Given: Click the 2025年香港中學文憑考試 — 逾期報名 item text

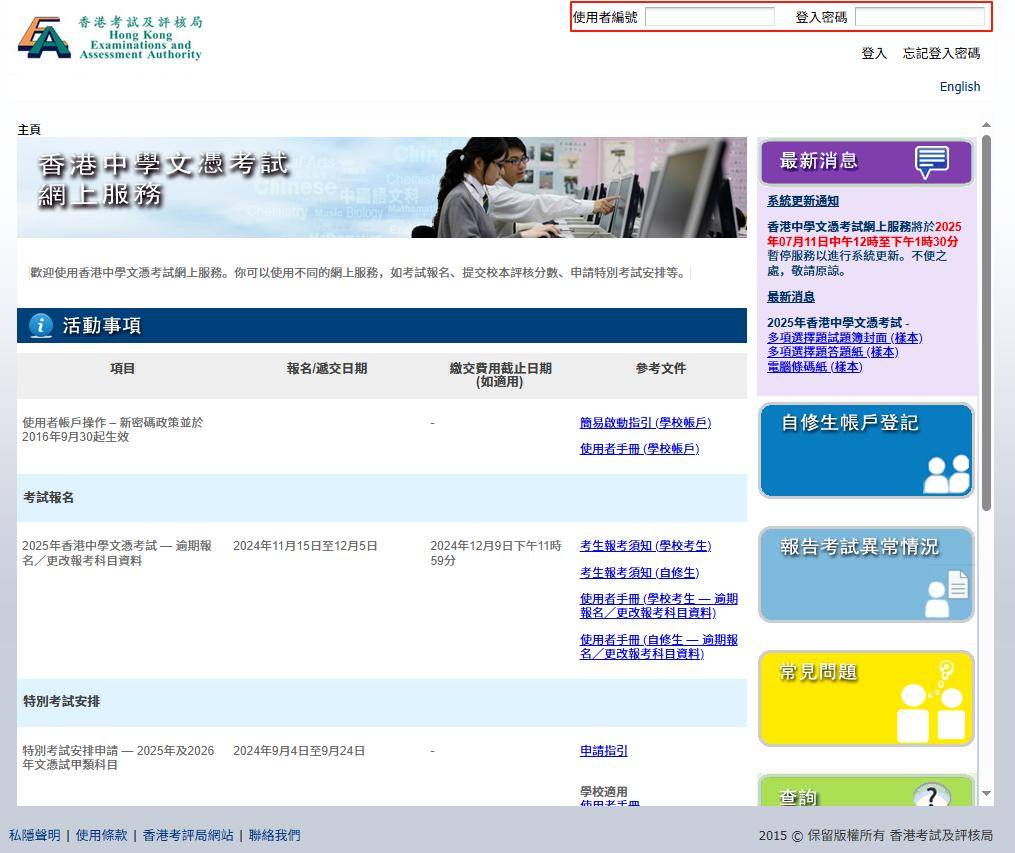Looking at the screenshot, I should (117, 553).
